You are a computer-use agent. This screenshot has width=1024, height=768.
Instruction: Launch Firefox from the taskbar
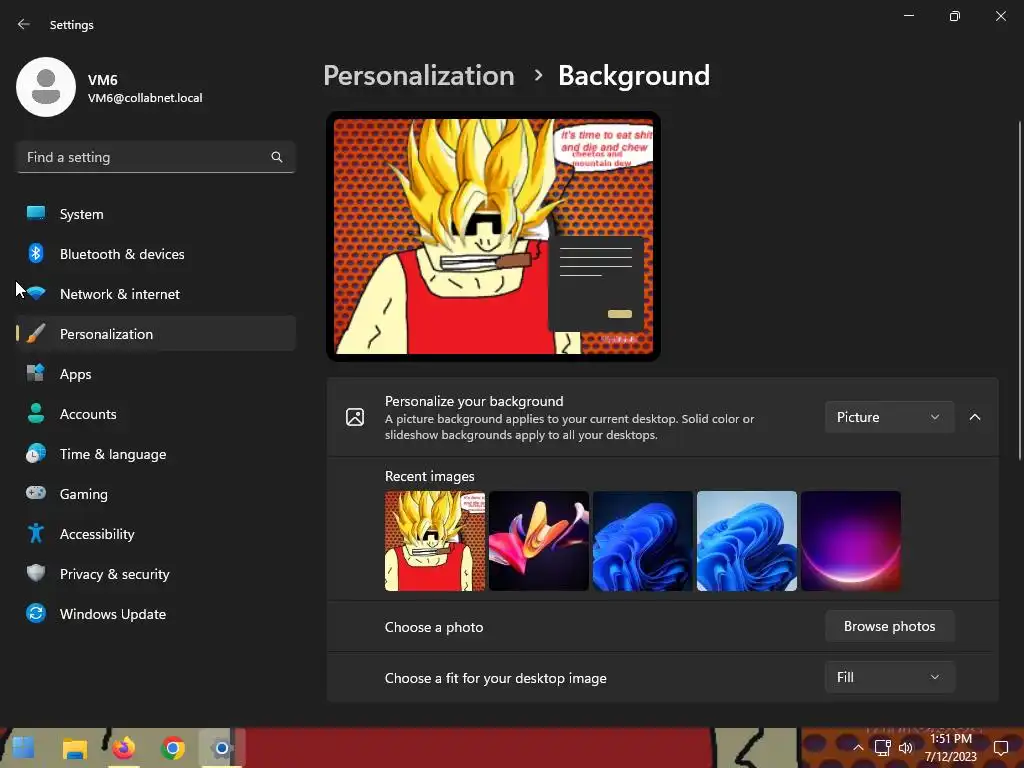(x=123, y=748)
